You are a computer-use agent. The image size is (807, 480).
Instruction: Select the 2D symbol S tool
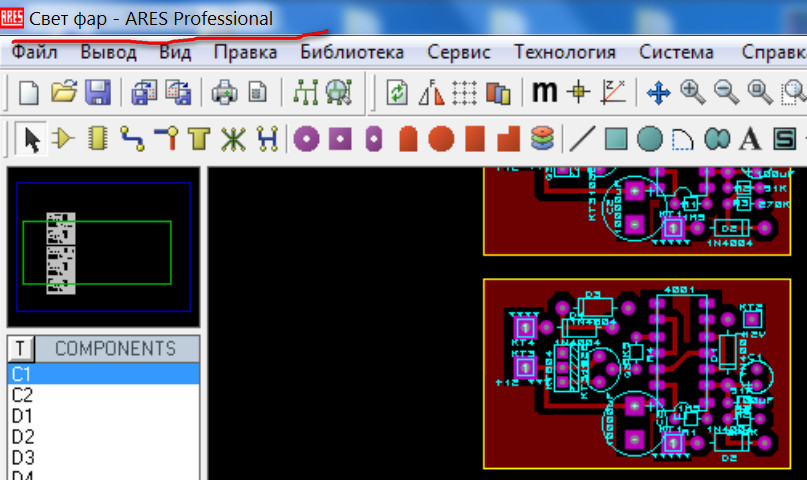pos(785,139)
